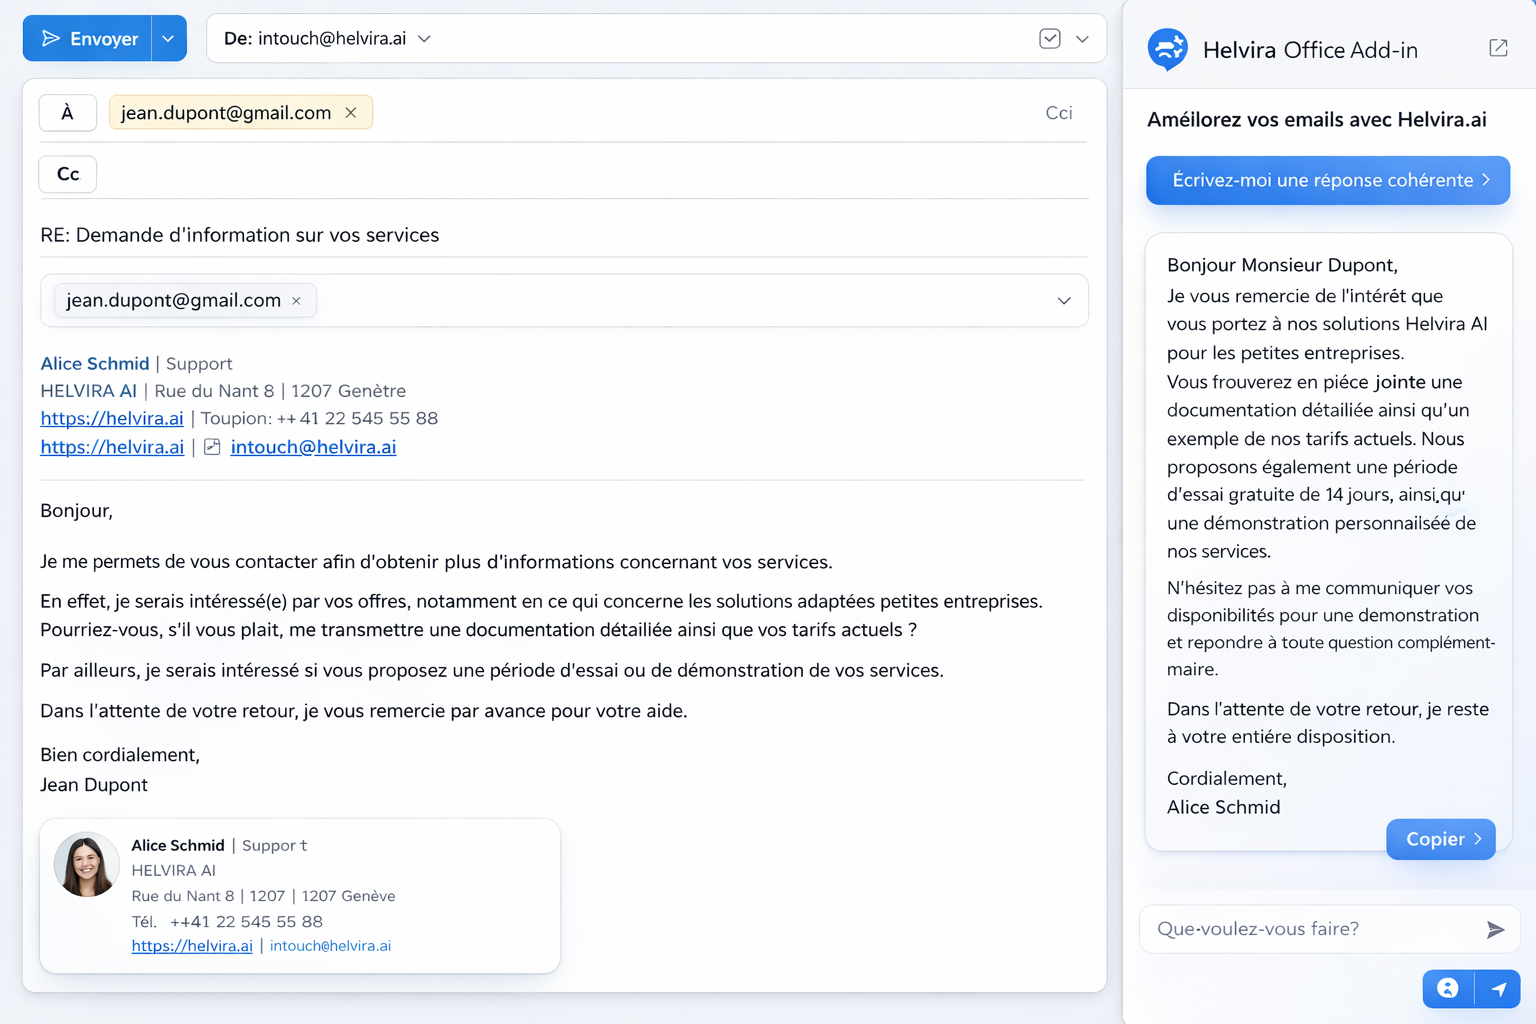This screenshot has height=1024, width=1536.
Task: Toggle the checkmark box icon in sender bar
Action: [1049, 39]
